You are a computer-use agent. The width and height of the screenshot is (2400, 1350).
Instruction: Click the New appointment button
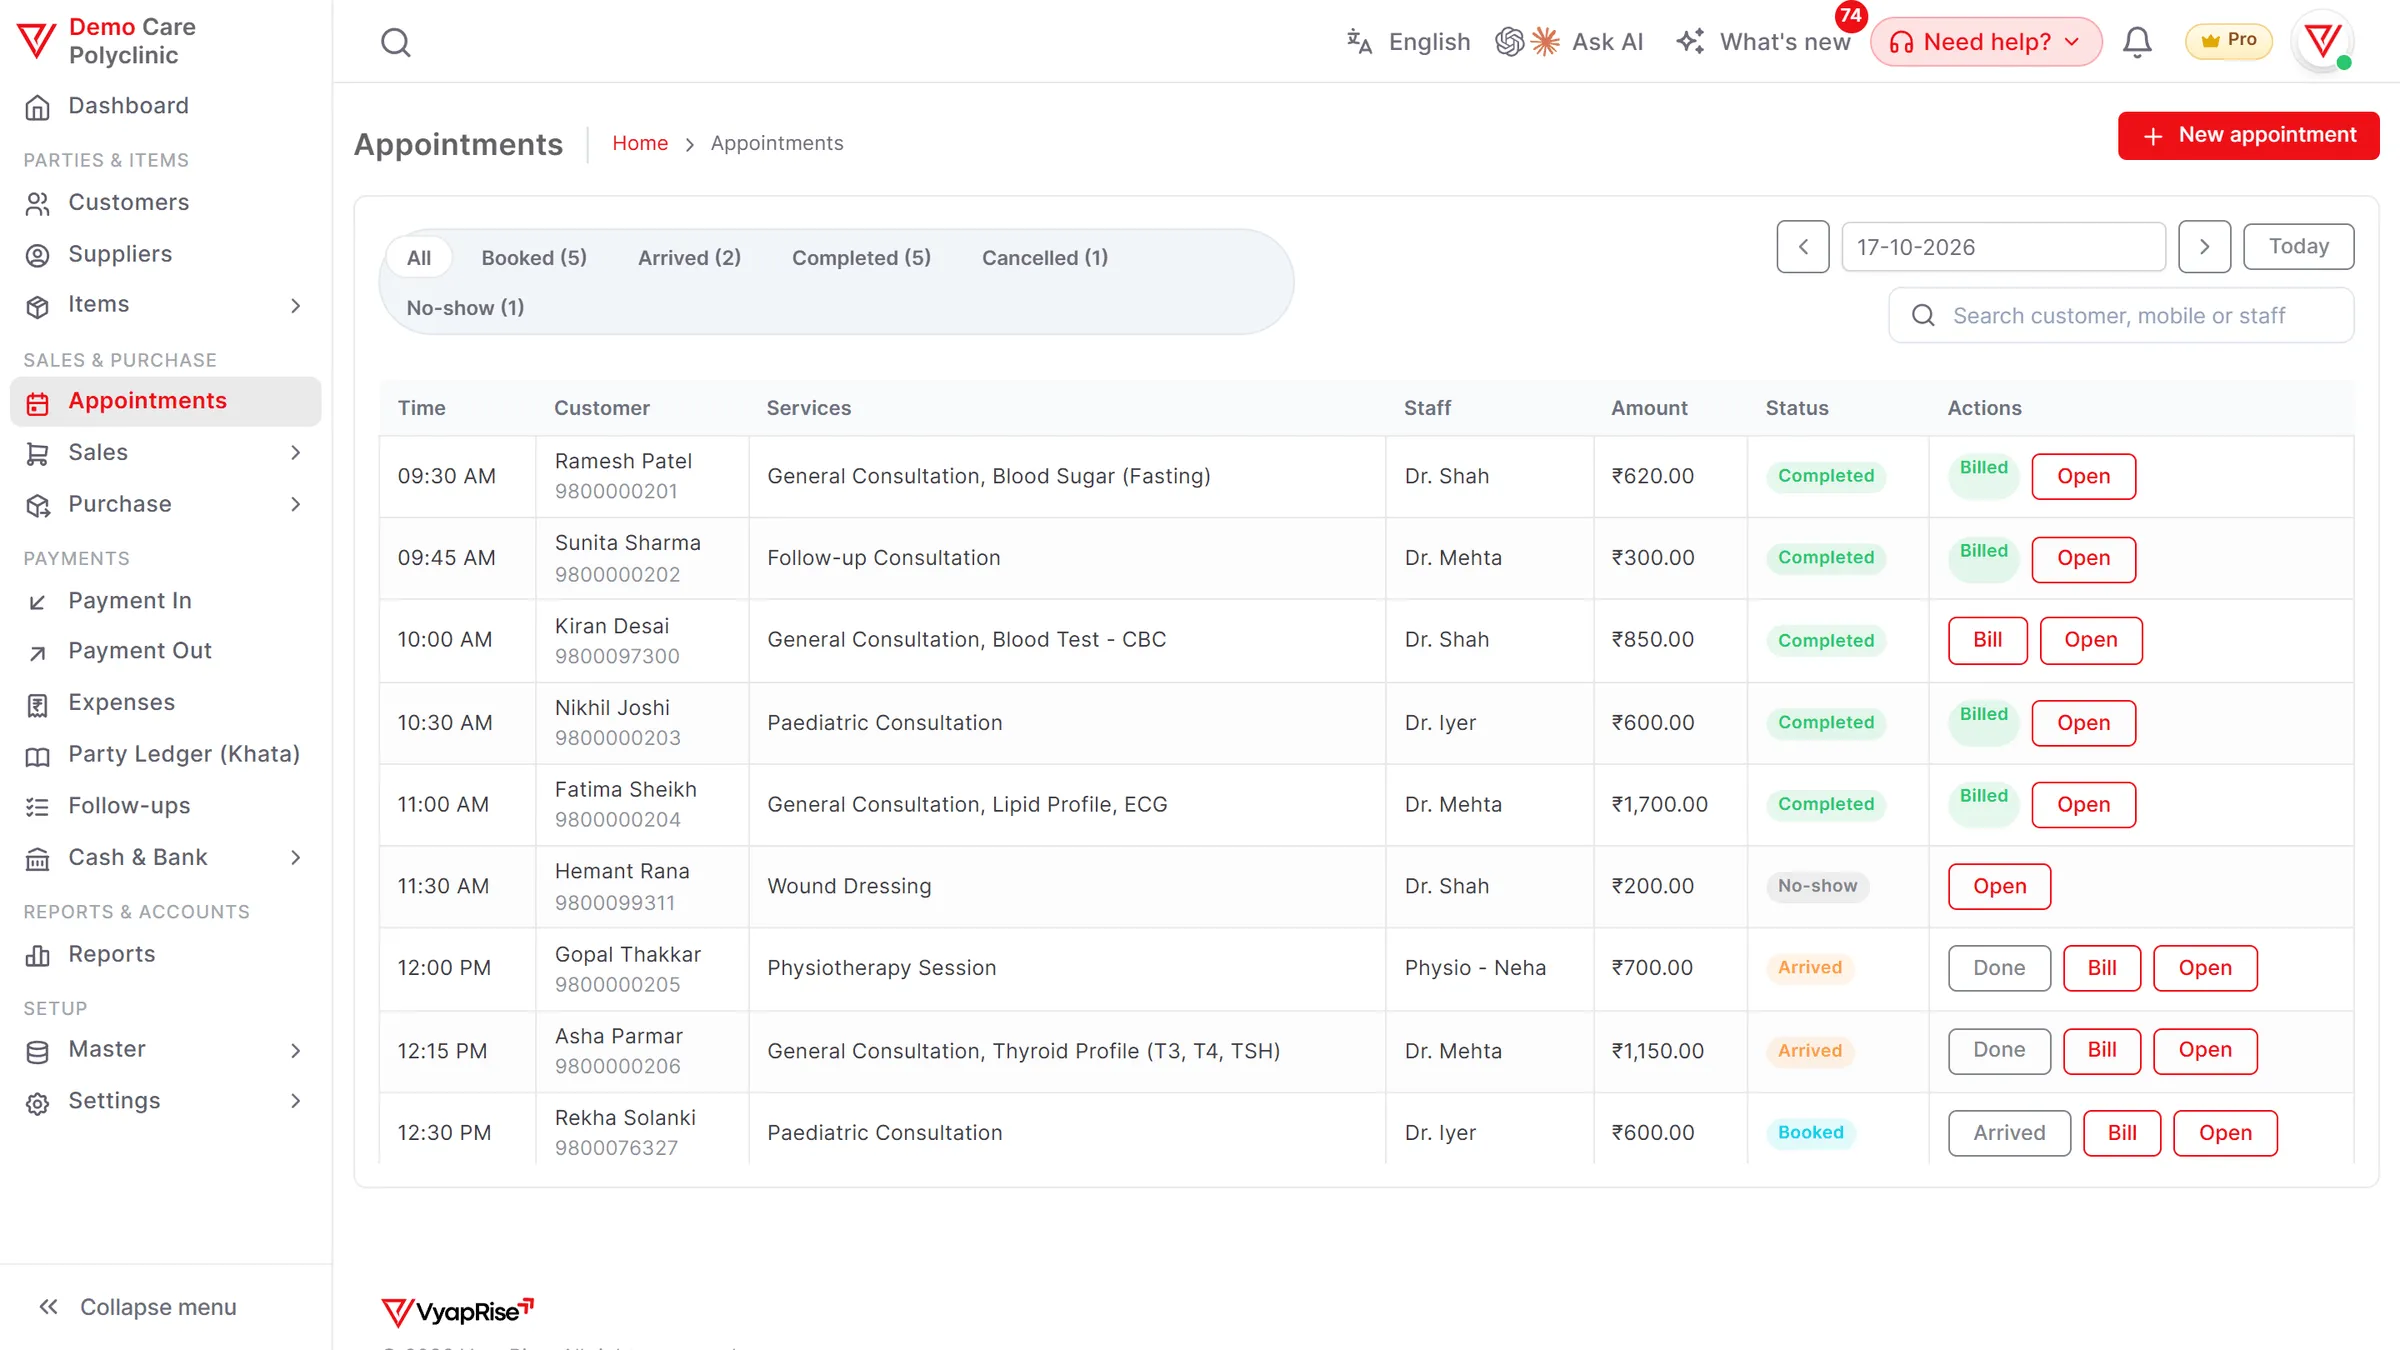point(2248,135)
